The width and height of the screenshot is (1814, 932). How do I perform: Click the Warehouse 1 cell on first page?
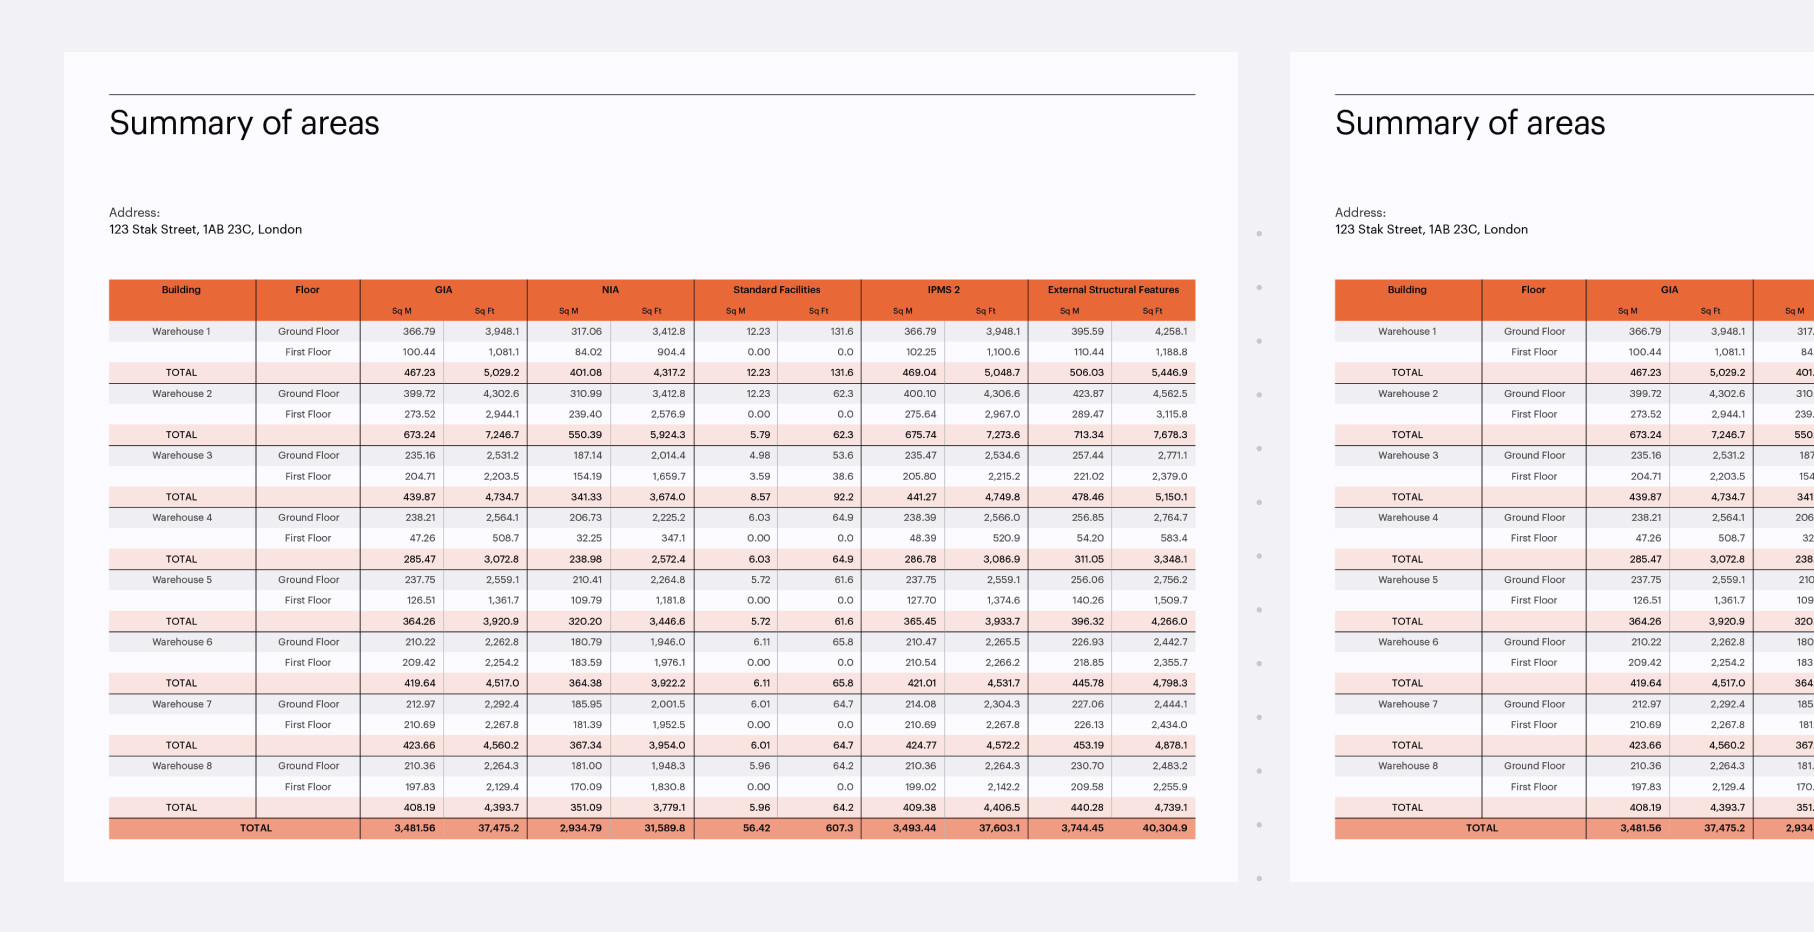181,332
